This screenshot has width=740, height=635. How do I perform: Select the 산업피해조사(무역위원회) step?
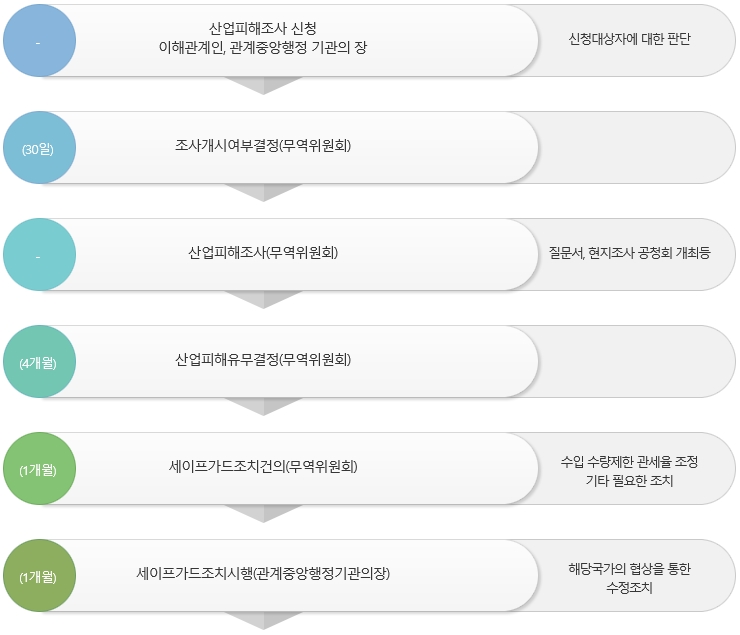263,252
